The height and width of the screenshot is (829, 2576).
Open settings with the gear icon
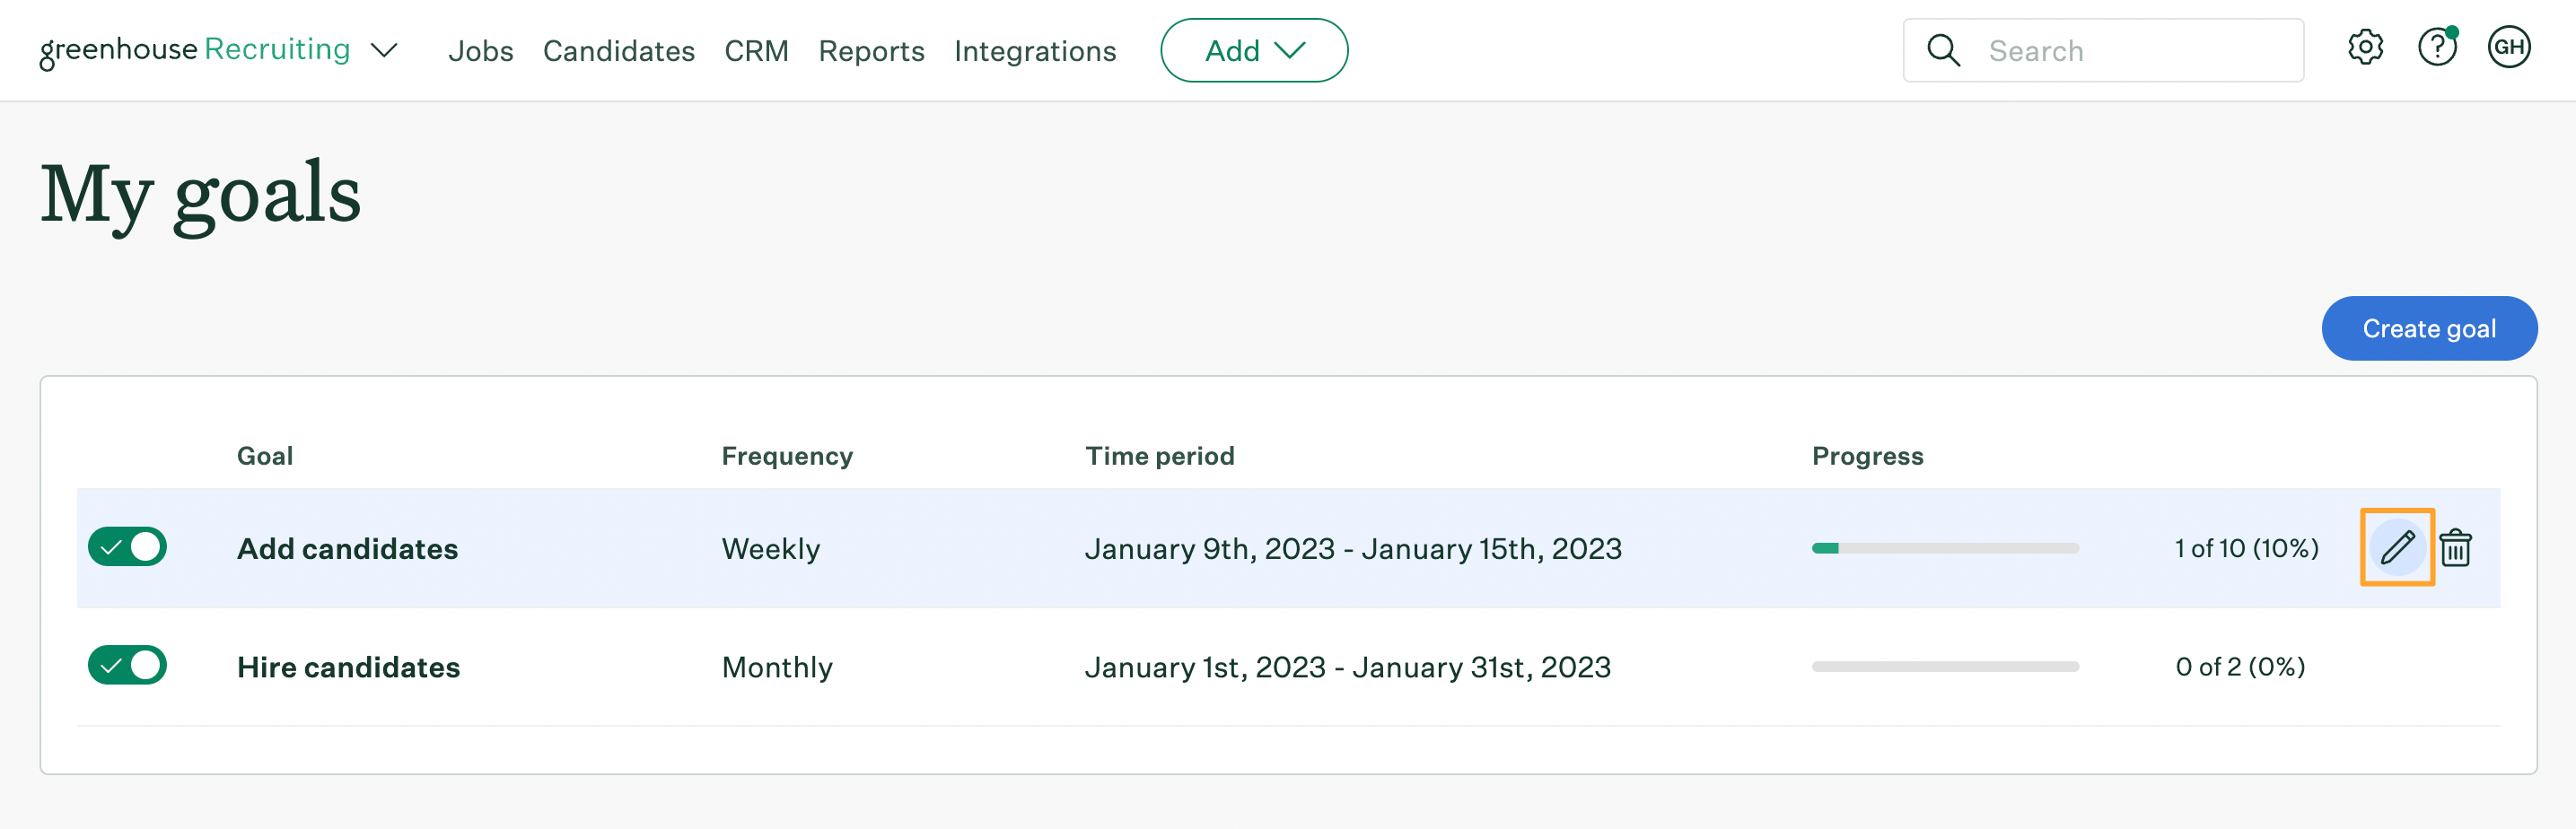coord(2365,48)
